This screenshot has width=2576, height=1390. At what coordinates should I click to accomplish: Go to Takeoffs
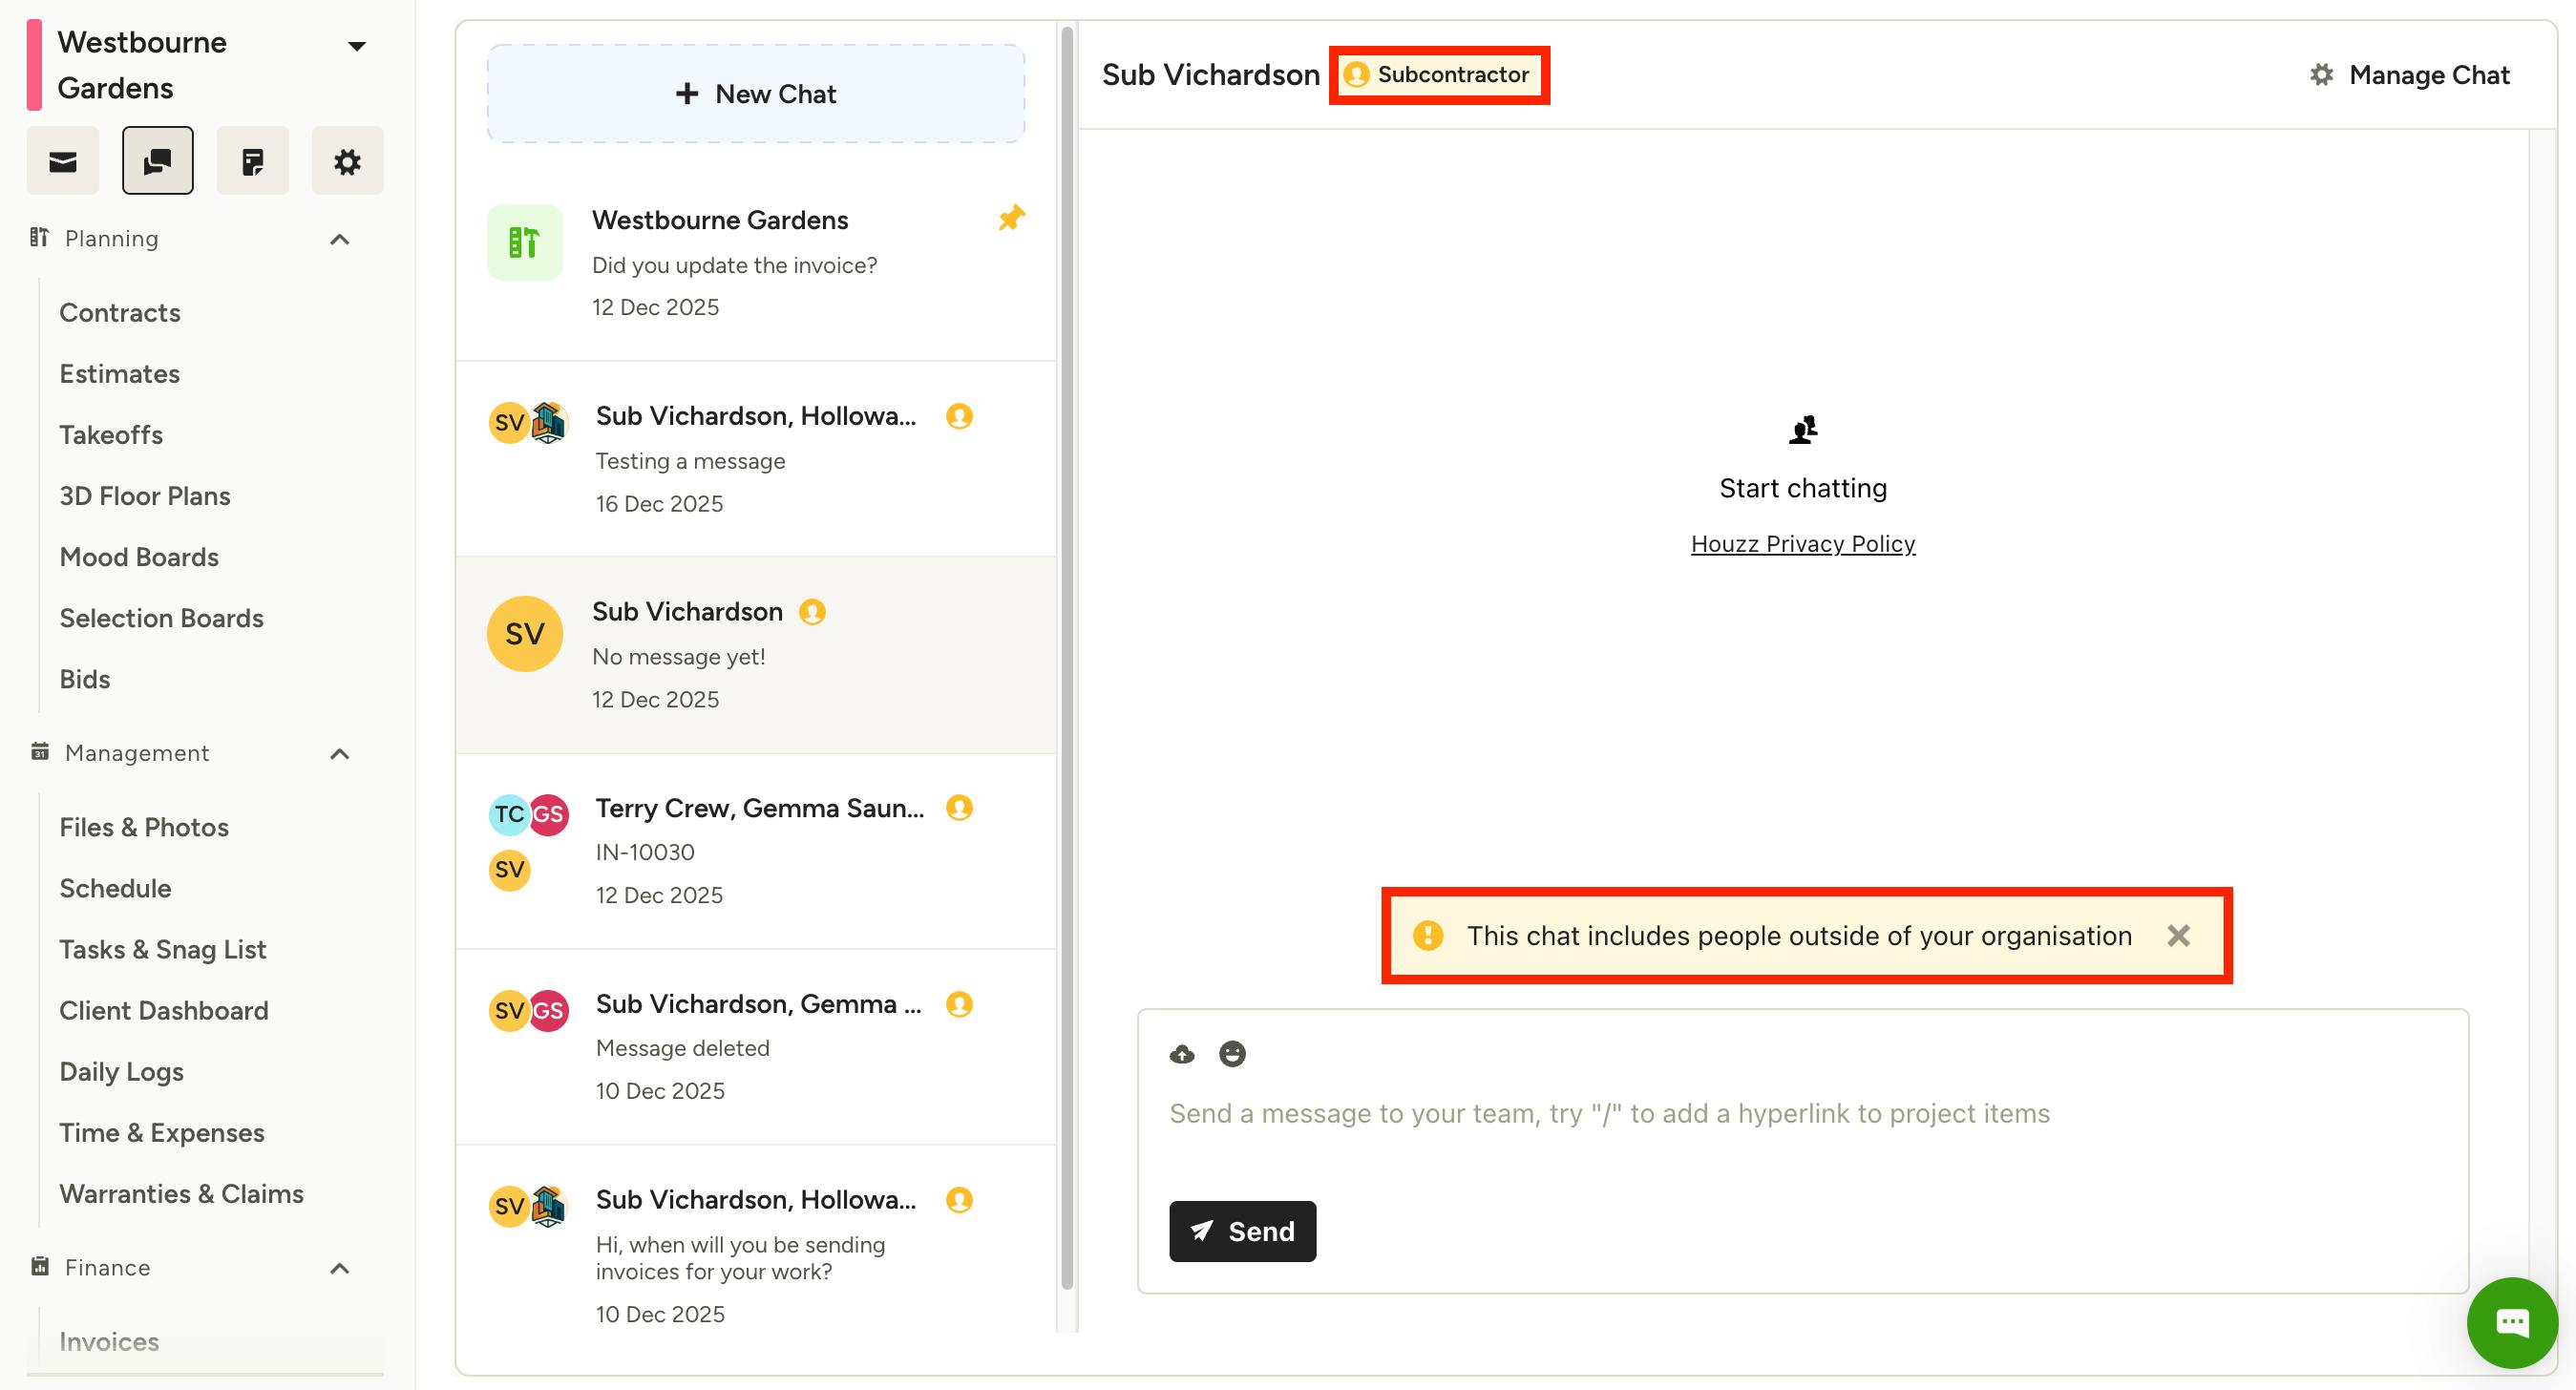click(x=111, y=435)
